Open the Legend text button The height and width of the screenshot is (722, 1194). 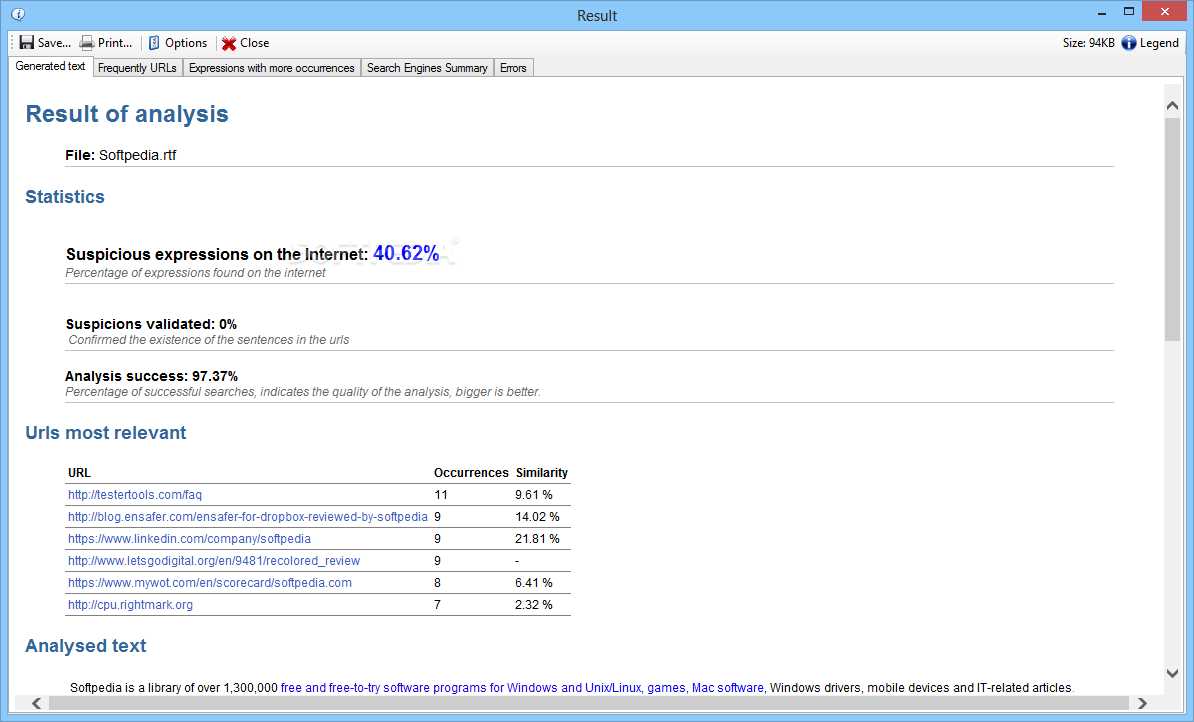tap(1159, 43)
